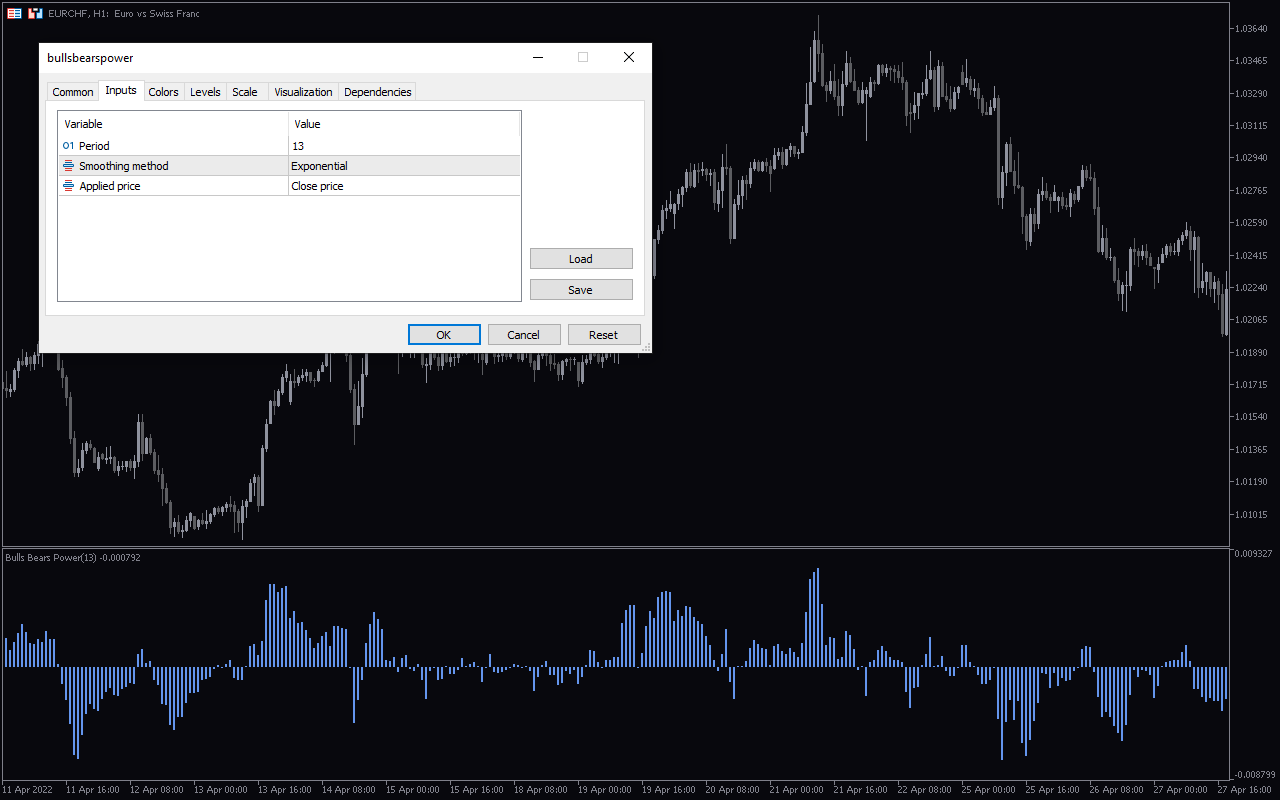Close the bullsbearspower dialog

pyautogui.click(x=629, y=57)
